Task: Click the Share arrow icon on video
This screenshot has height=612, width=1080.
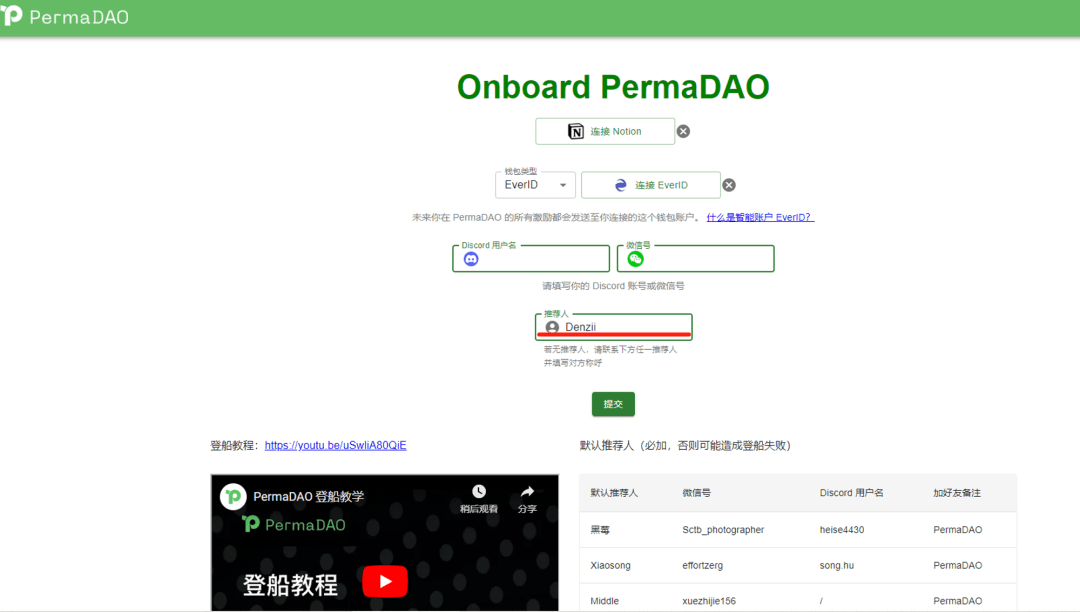Action: point(527,492)
